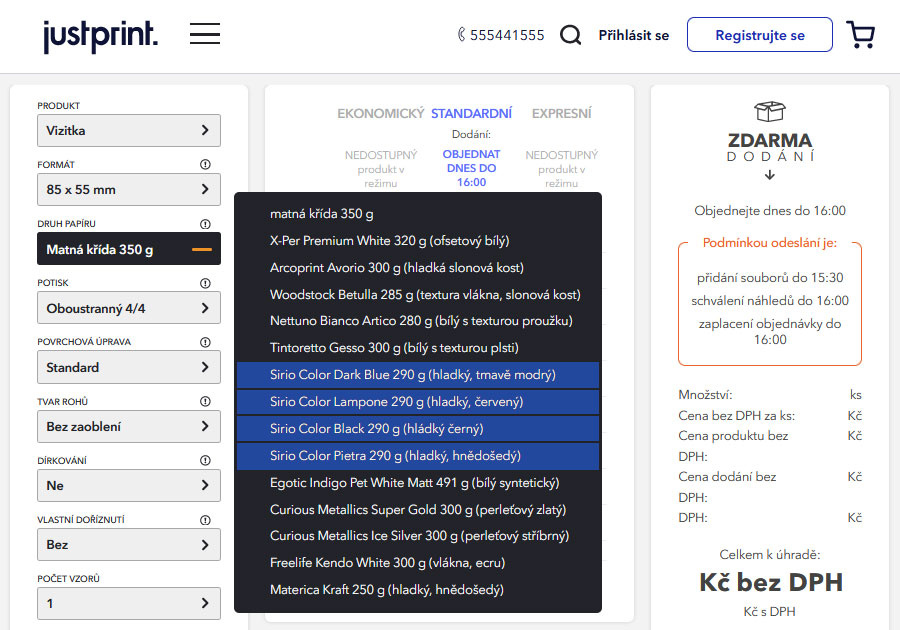
Task: Click 'Podmínkou odeslání je:' heading
Action: tap(770, 243)
